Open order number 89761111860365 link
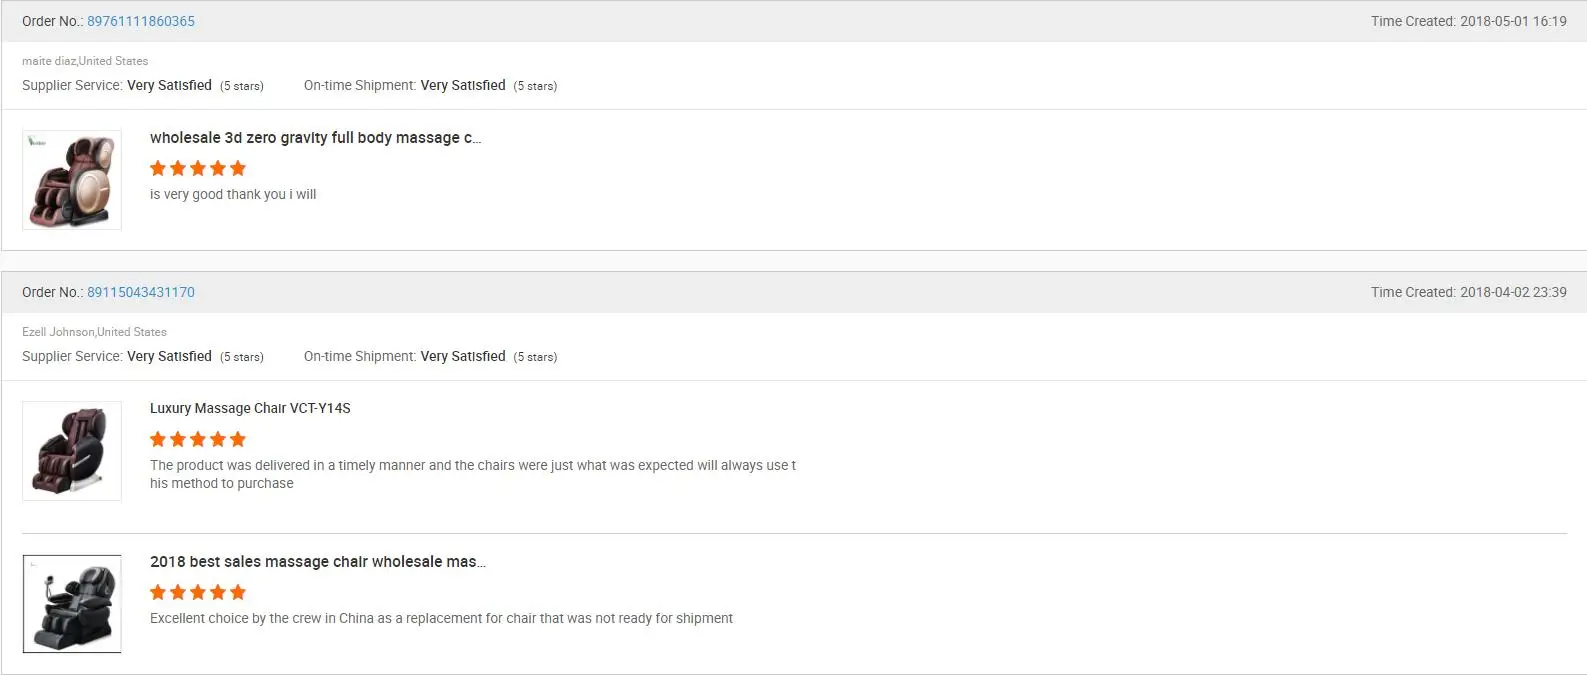1587x675 pixels. pos(141,21)
